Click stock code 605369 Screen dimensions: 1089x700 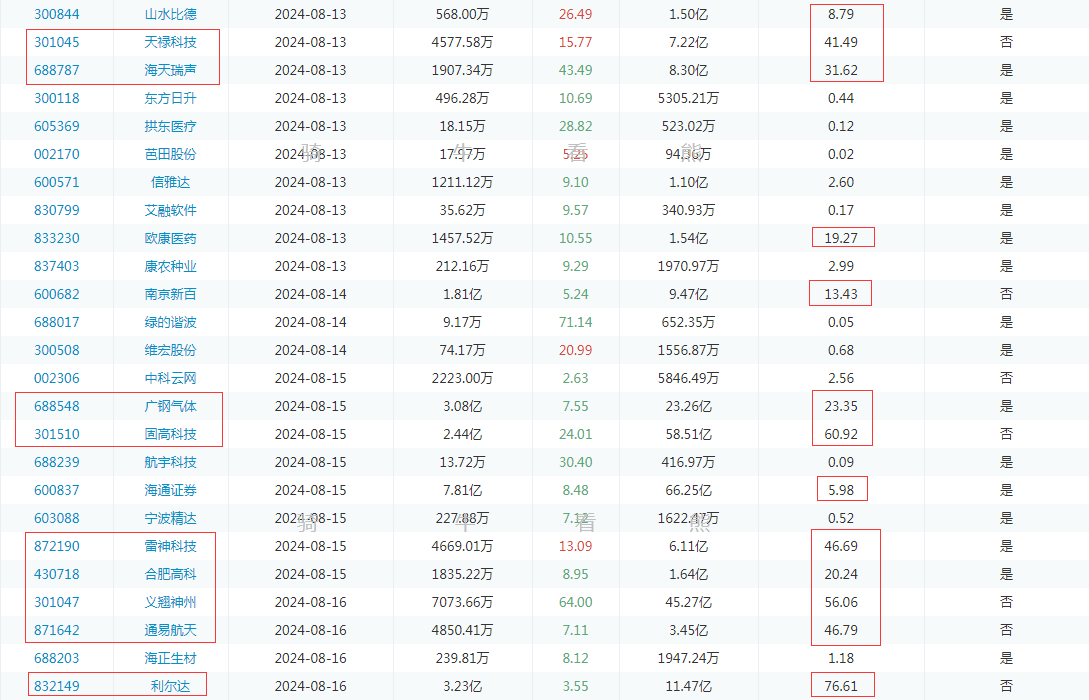[x=57, y=126]
